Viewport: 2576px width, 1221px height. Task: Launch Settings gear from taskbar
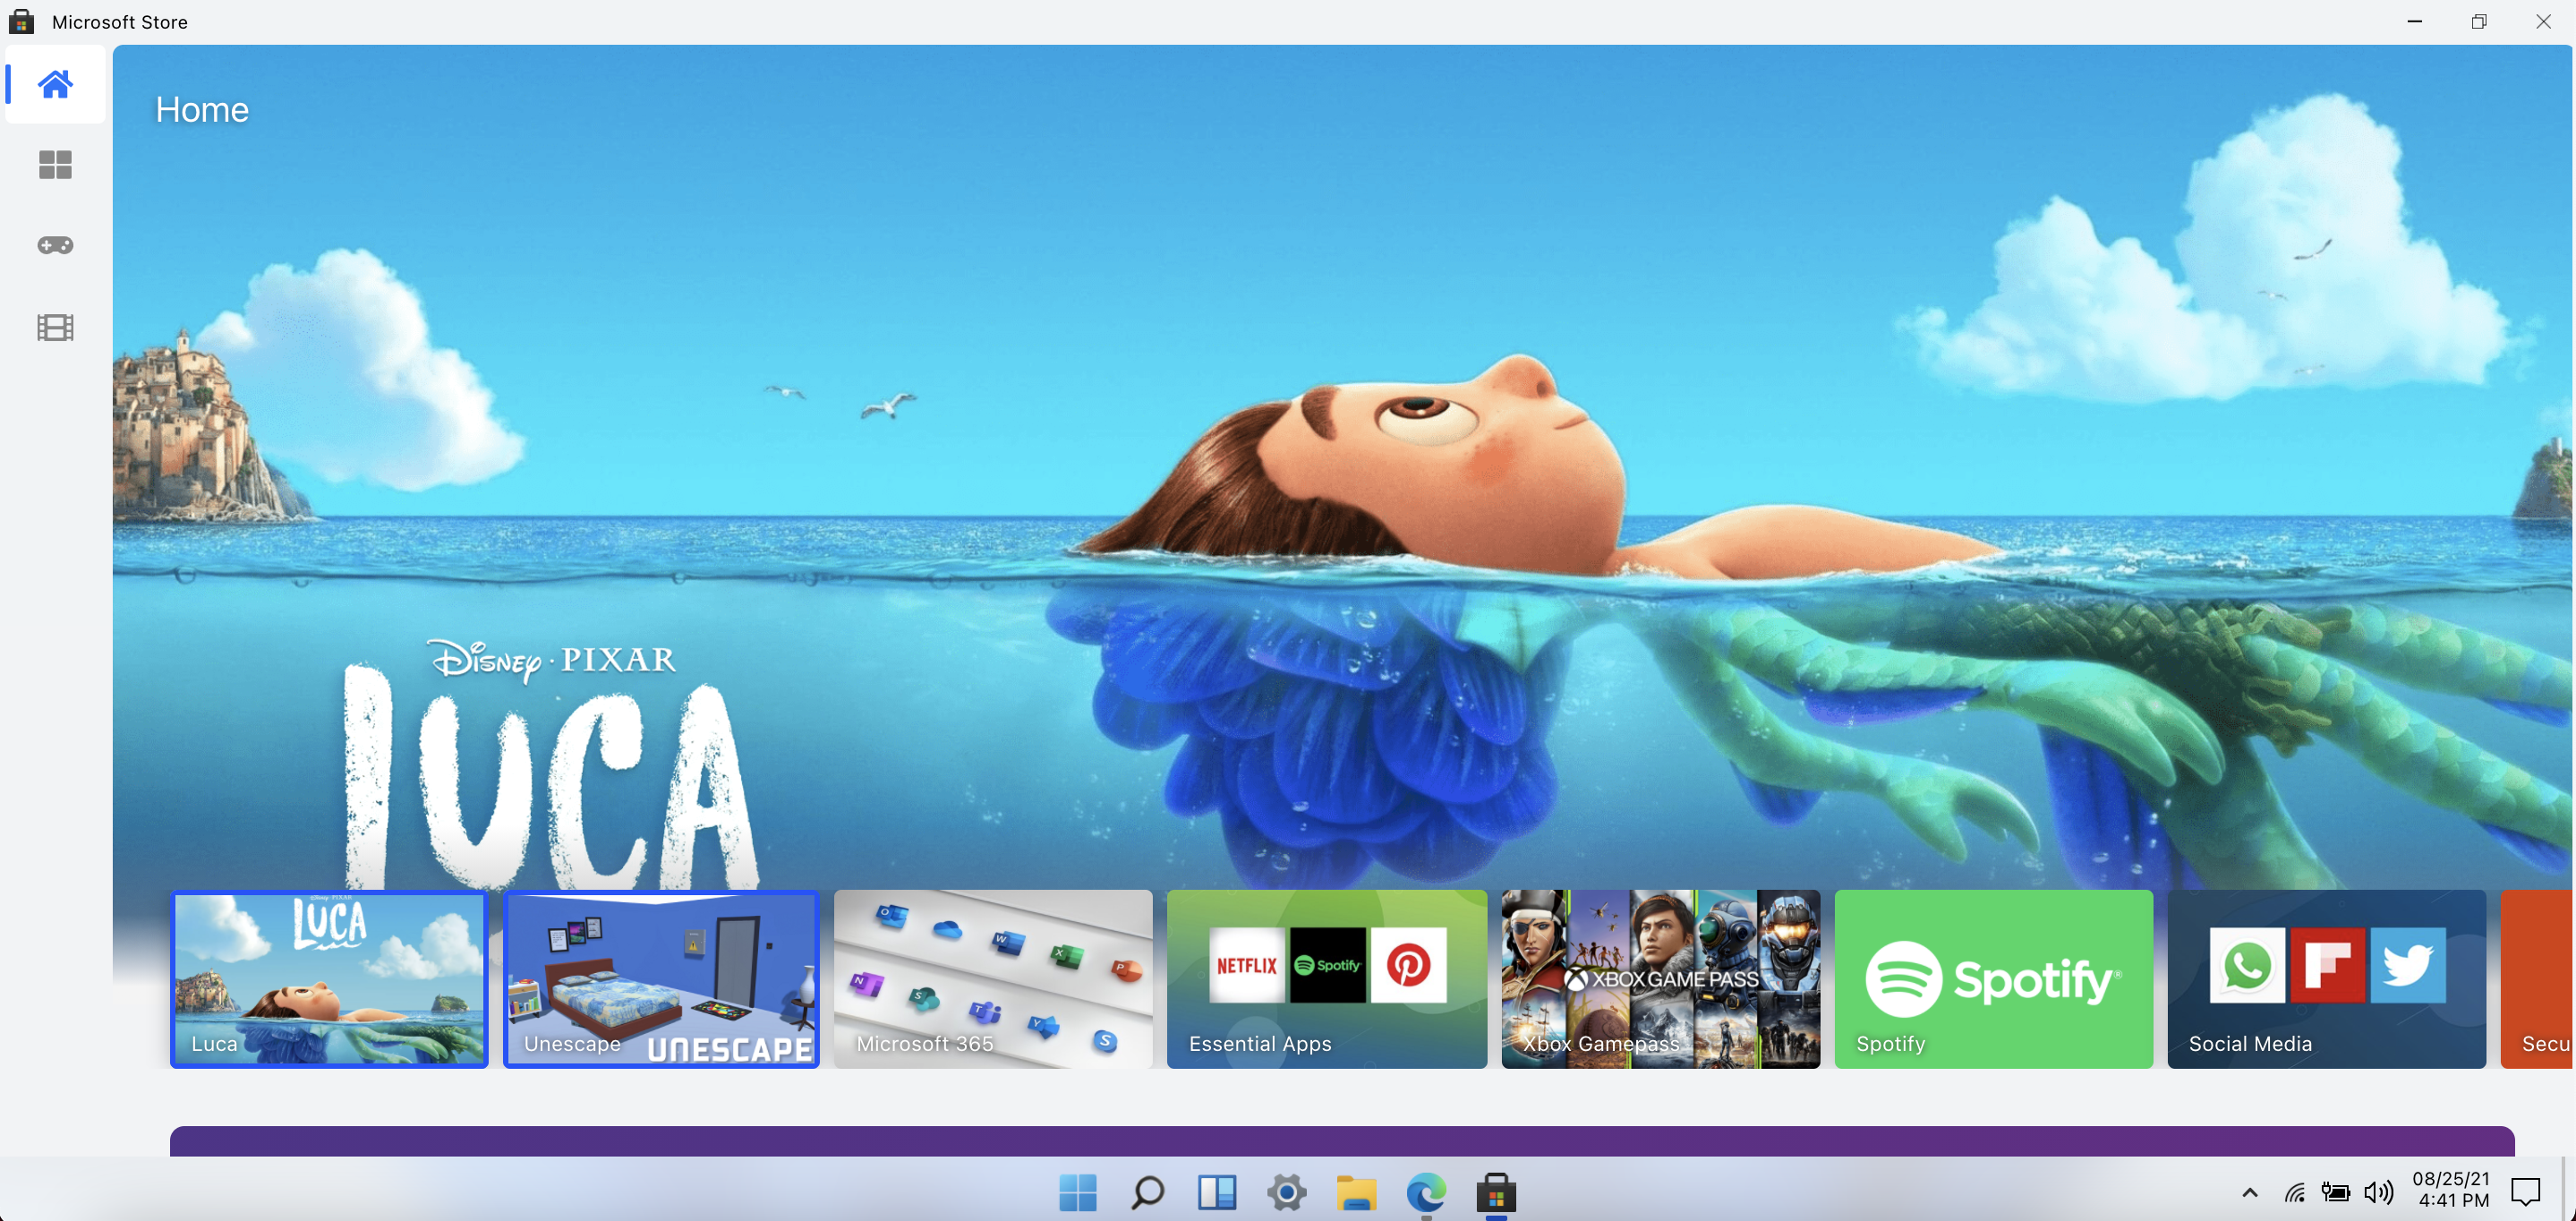click(1286, 1192)
